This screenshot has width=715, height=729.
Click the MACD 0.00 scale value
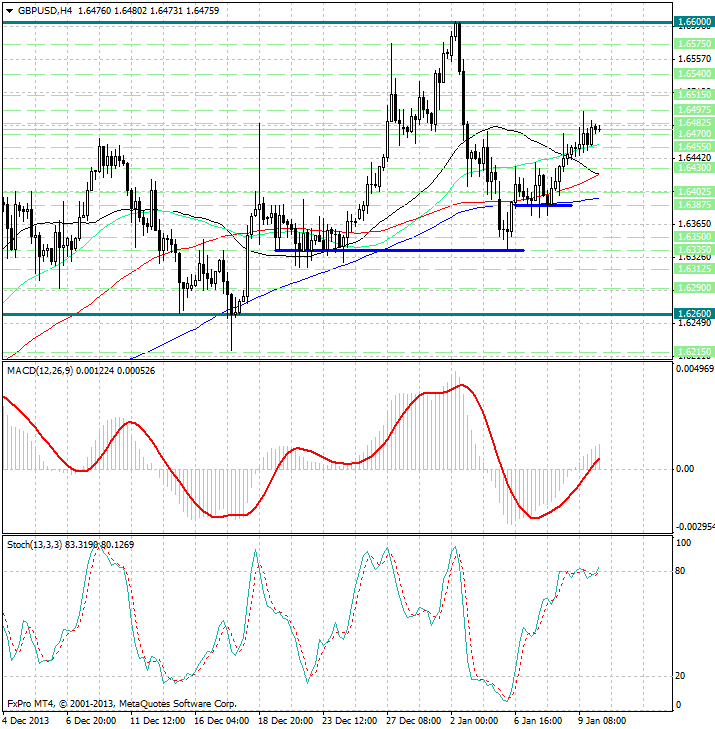(686, 468)
